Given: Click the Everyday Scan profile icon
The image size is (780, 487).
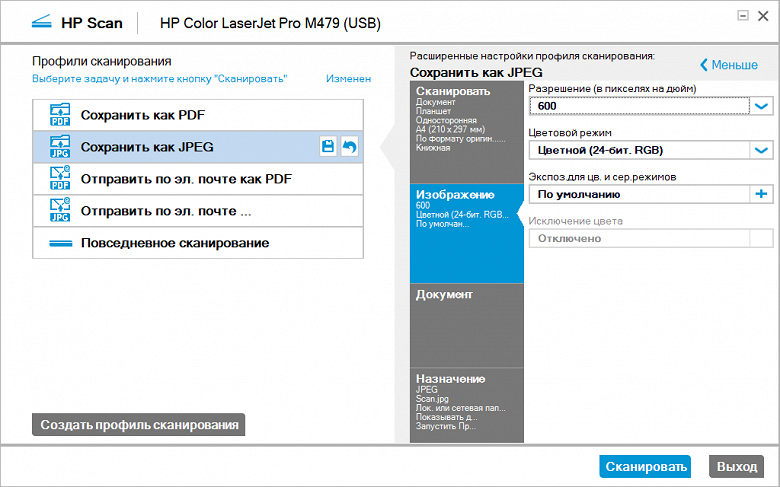Looking at the screenshot, I should 60,243.
